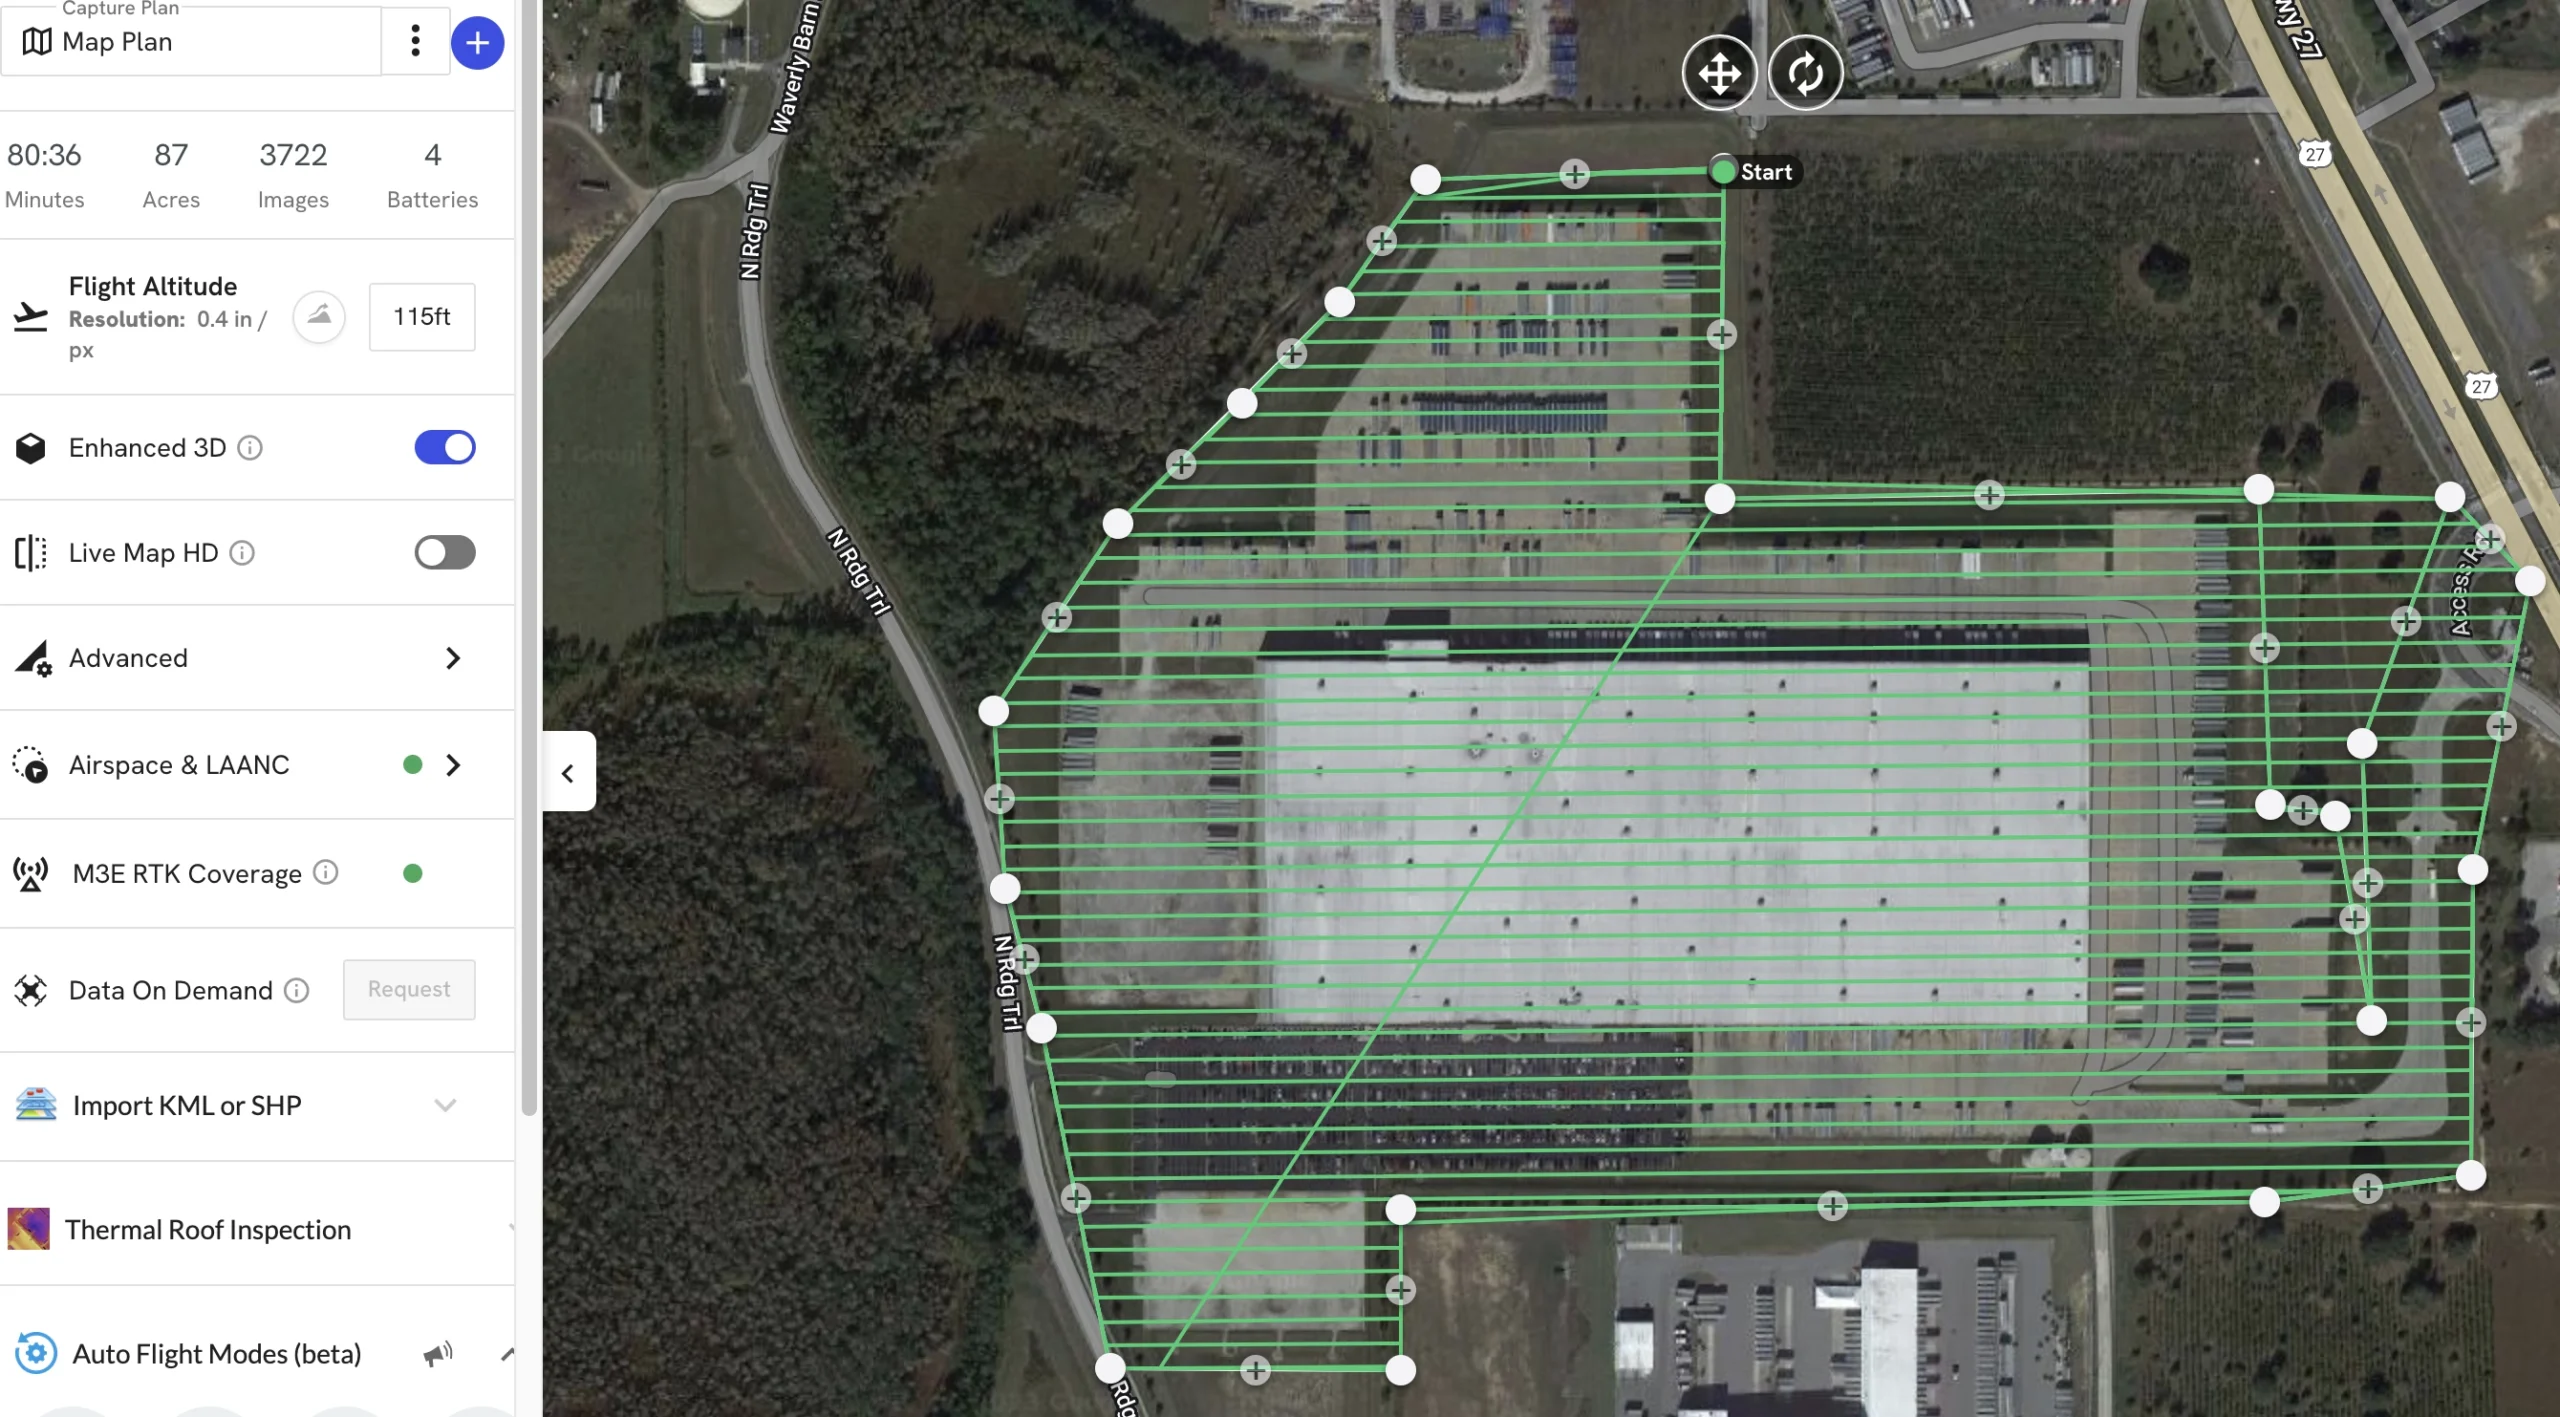This screenshot has height=1417, width=2560.
Task: Click the Live Map HD info icon
Action: (243, 553)
